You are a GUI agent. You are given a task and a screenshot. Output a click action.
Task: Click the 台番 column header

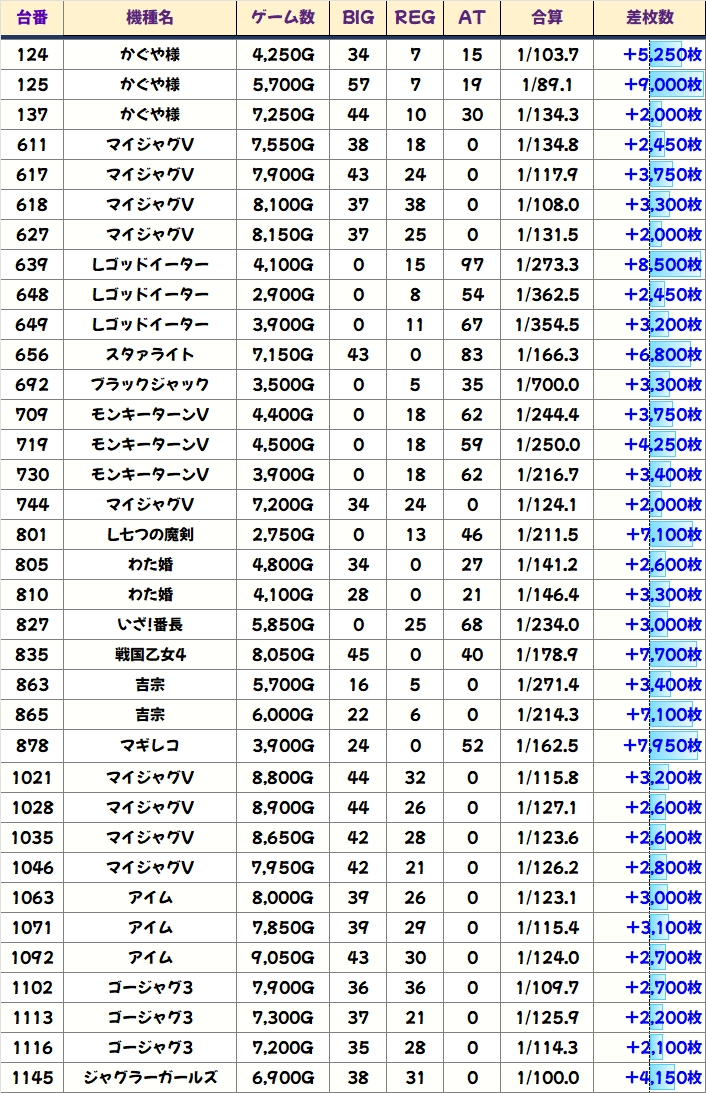click(32, 17)
